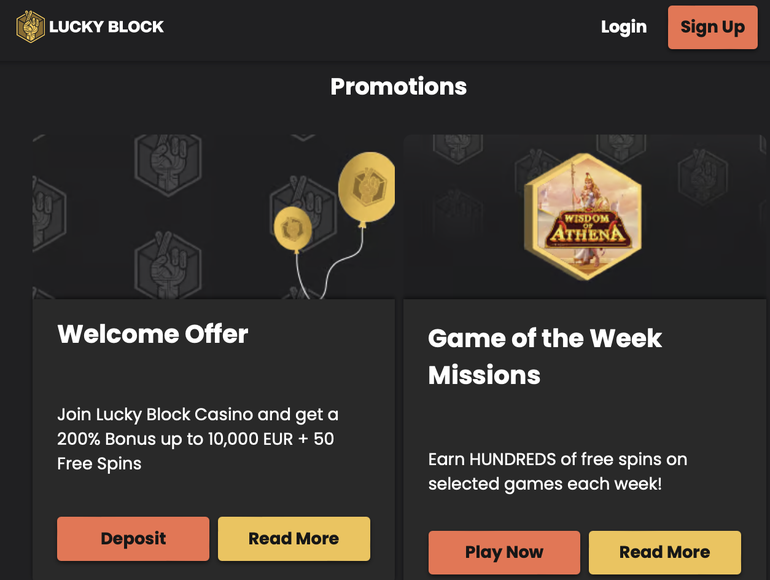Open Read More for the Welcome Offer
The height and width of the screenshot is (580, 770).
click(x=293, y=538)
